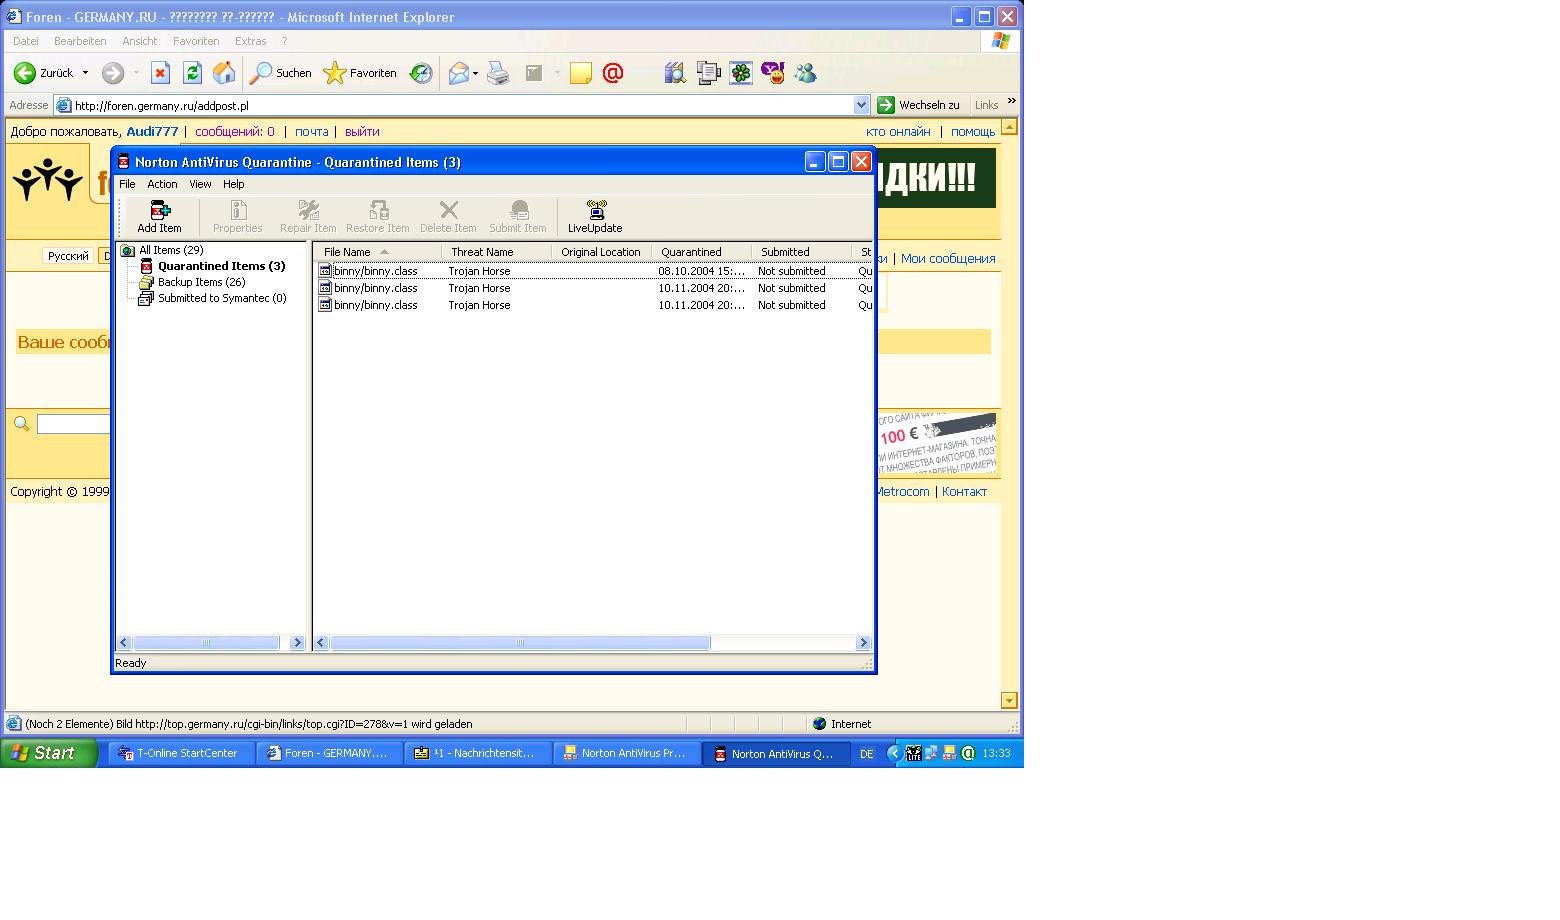This screenshot has width=1560, height=920.
Task: Click the Add Item toolbar icon
Action: coord(159,216)
